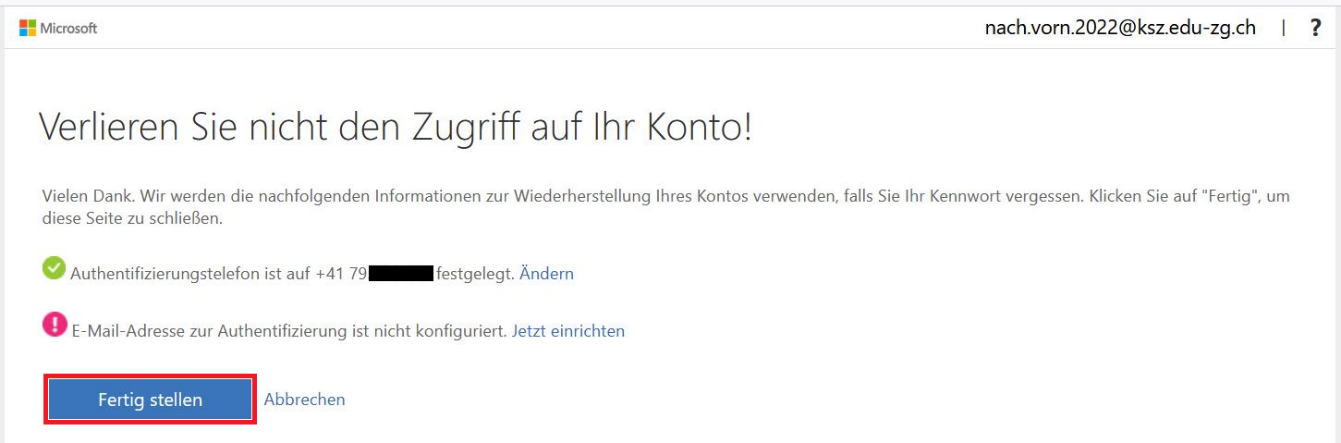This screenshot has height=443, width=1341.
Task: Click the account email nach.vorn.2022@ksz.edu-zg.ch
Action: (x=1120, y=28)
